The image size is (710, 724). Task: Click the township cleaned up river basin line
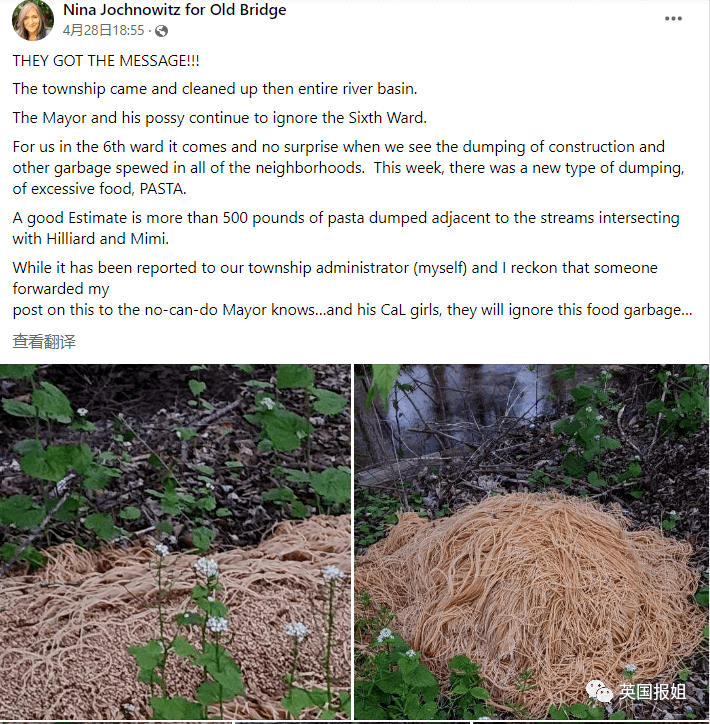(x=215, y=89)
